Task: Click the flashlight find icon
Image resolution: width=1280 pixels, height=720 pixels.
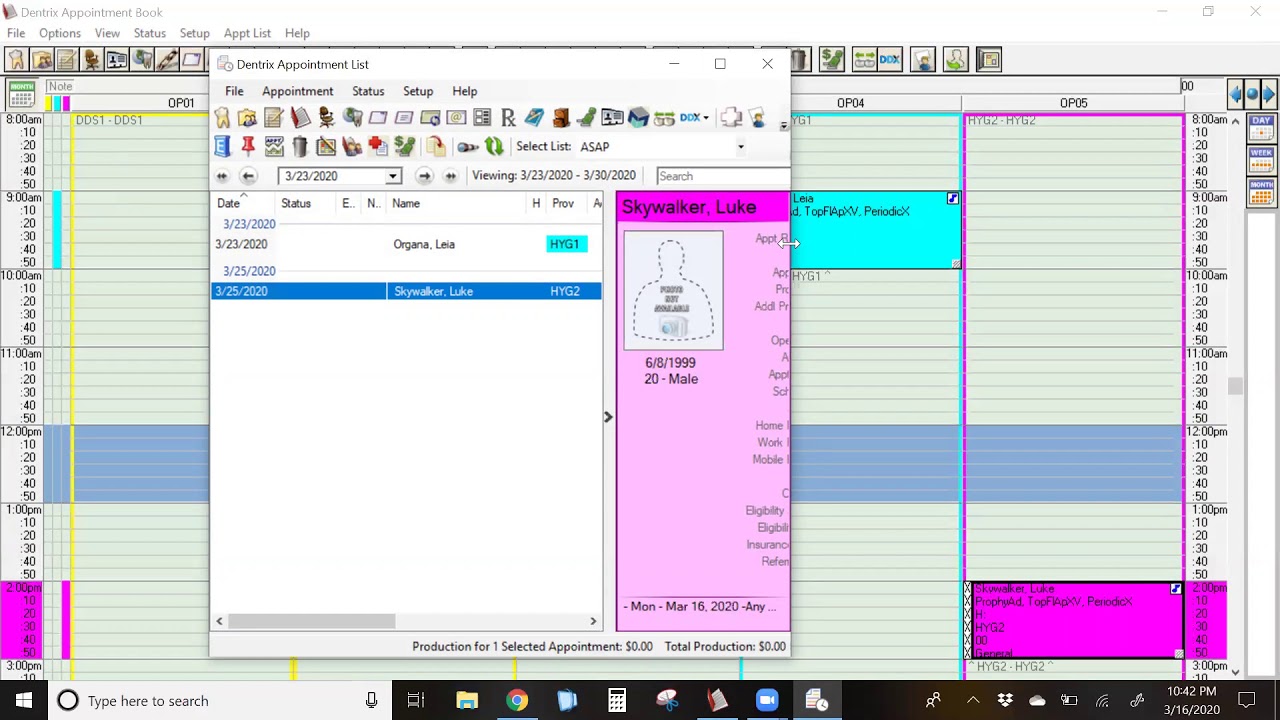Action: click(x=467, y=147)
